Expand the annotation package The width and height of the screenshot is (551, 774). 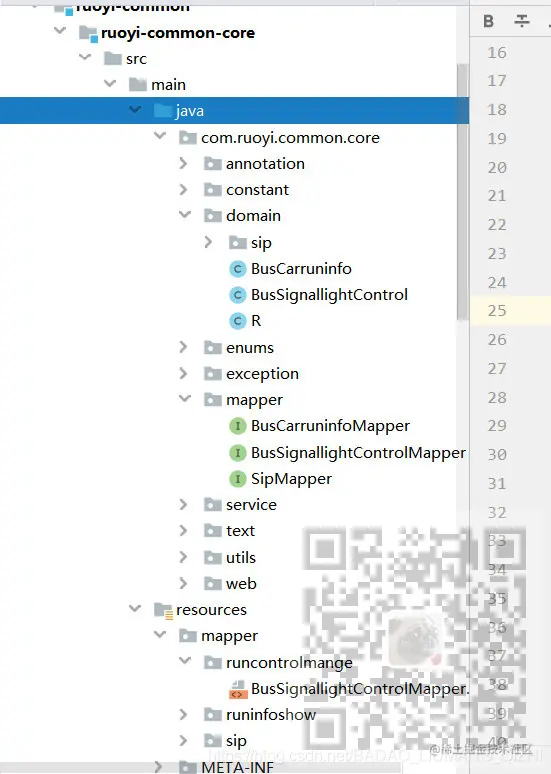183,163
